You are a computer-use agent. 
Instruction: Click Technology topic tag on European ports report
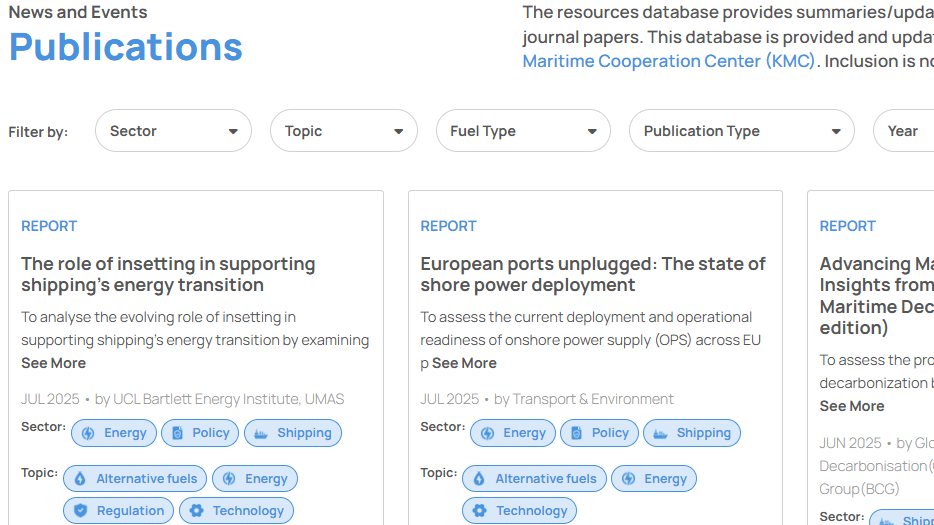(520, 511)
